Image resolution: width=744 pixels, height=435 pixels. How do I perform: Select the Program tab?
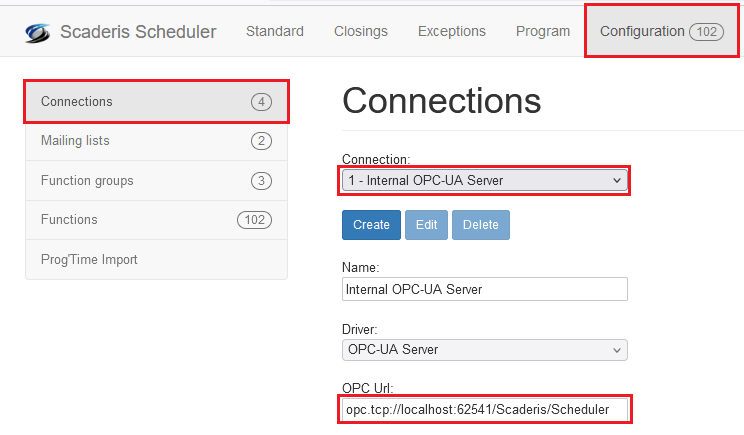pyautogui.click(x=543, y=31)
